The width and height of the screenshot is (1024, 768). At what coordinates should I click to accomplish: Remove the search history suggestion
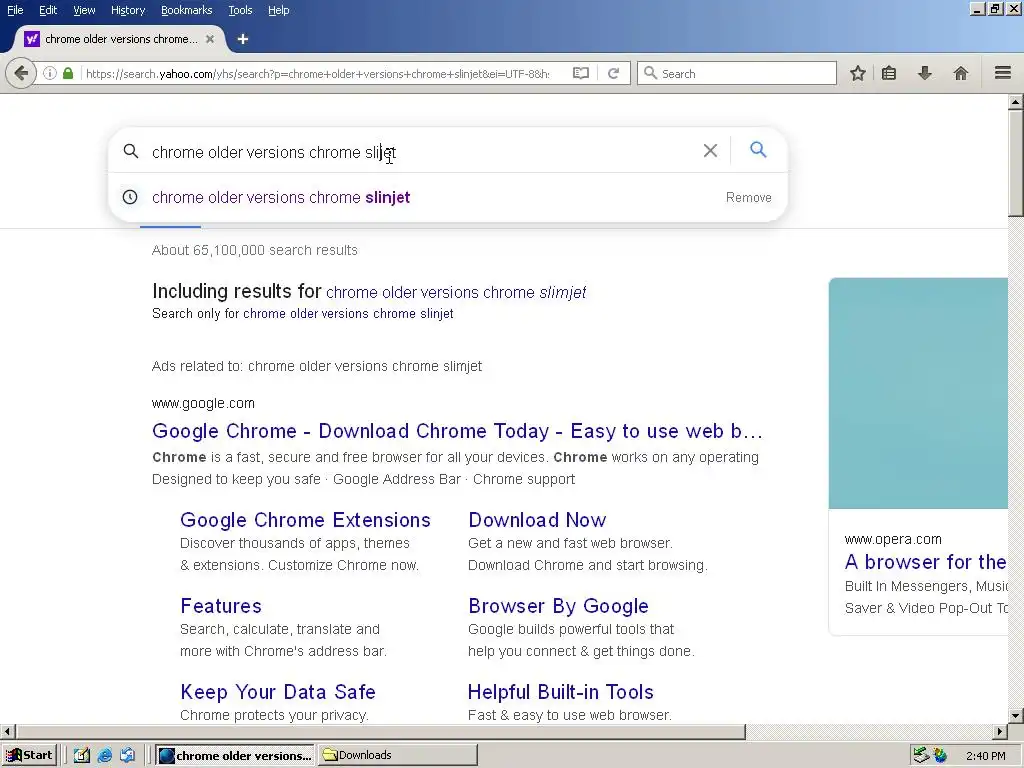[748, 197]
